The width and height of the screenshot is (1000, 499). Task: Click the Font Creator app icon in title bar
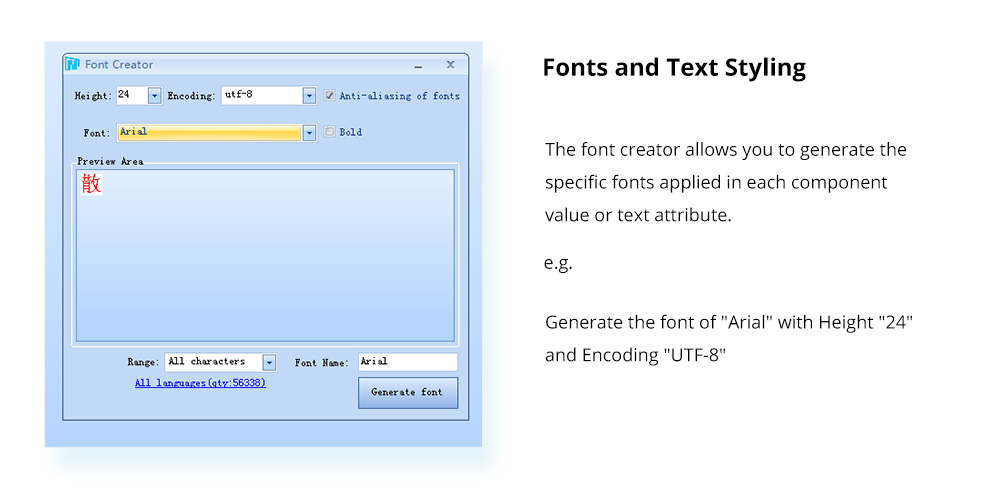click(72, 65)
